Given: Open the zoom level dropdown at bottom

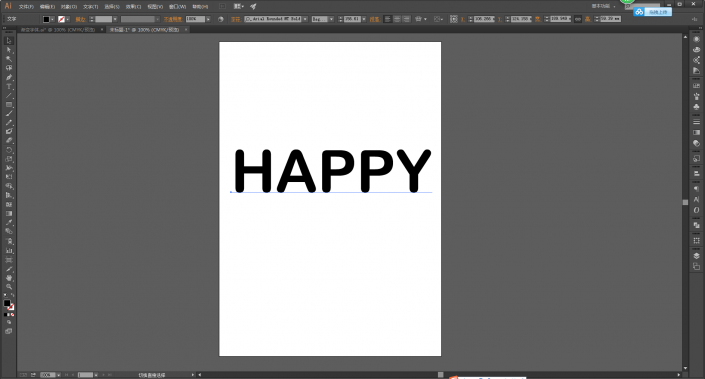Looking at the screenshot, I should click(58, 375).
